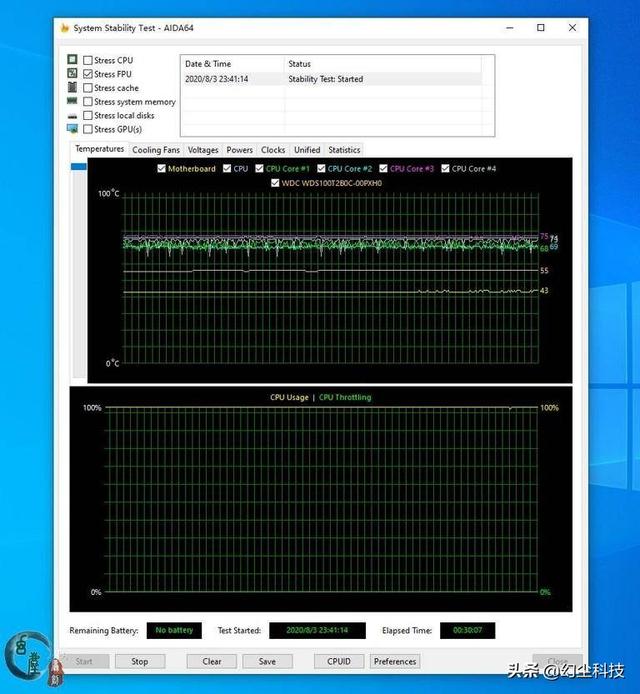Toggle the CPU Core #4 checkbox

coord(445,168)
